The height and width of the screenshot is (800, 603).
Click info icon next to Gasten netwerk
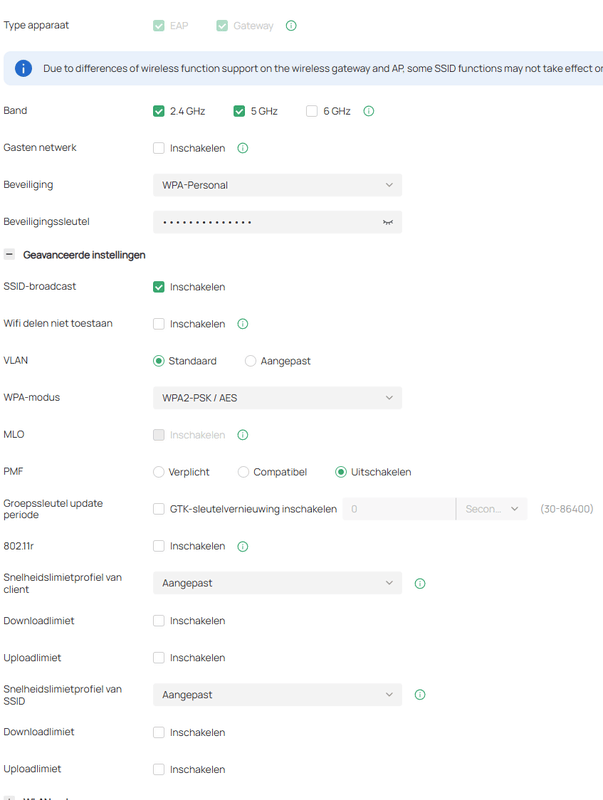point(242,148)
